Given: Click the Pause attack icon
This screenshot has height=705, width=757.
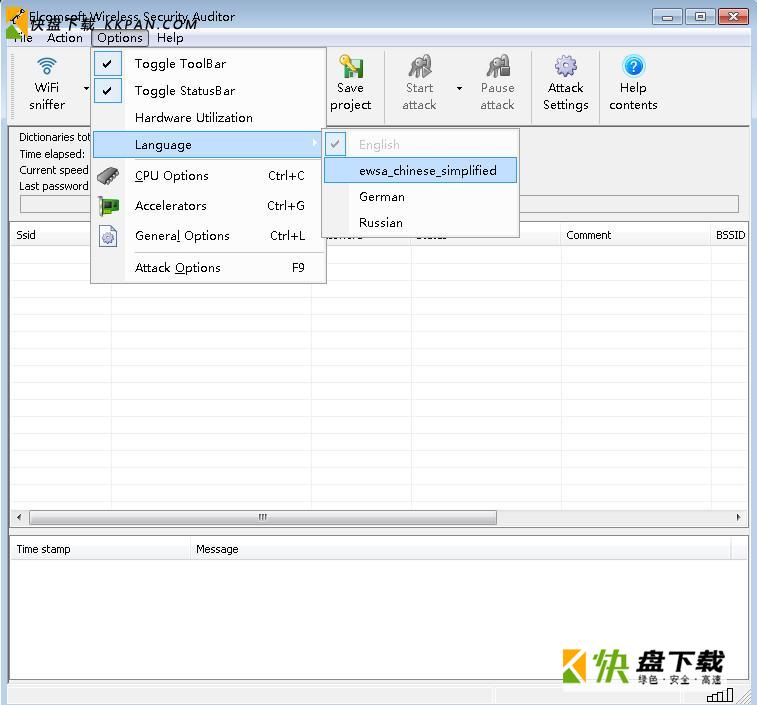Looking at the screenshot, I should click(x=498, y=66).
